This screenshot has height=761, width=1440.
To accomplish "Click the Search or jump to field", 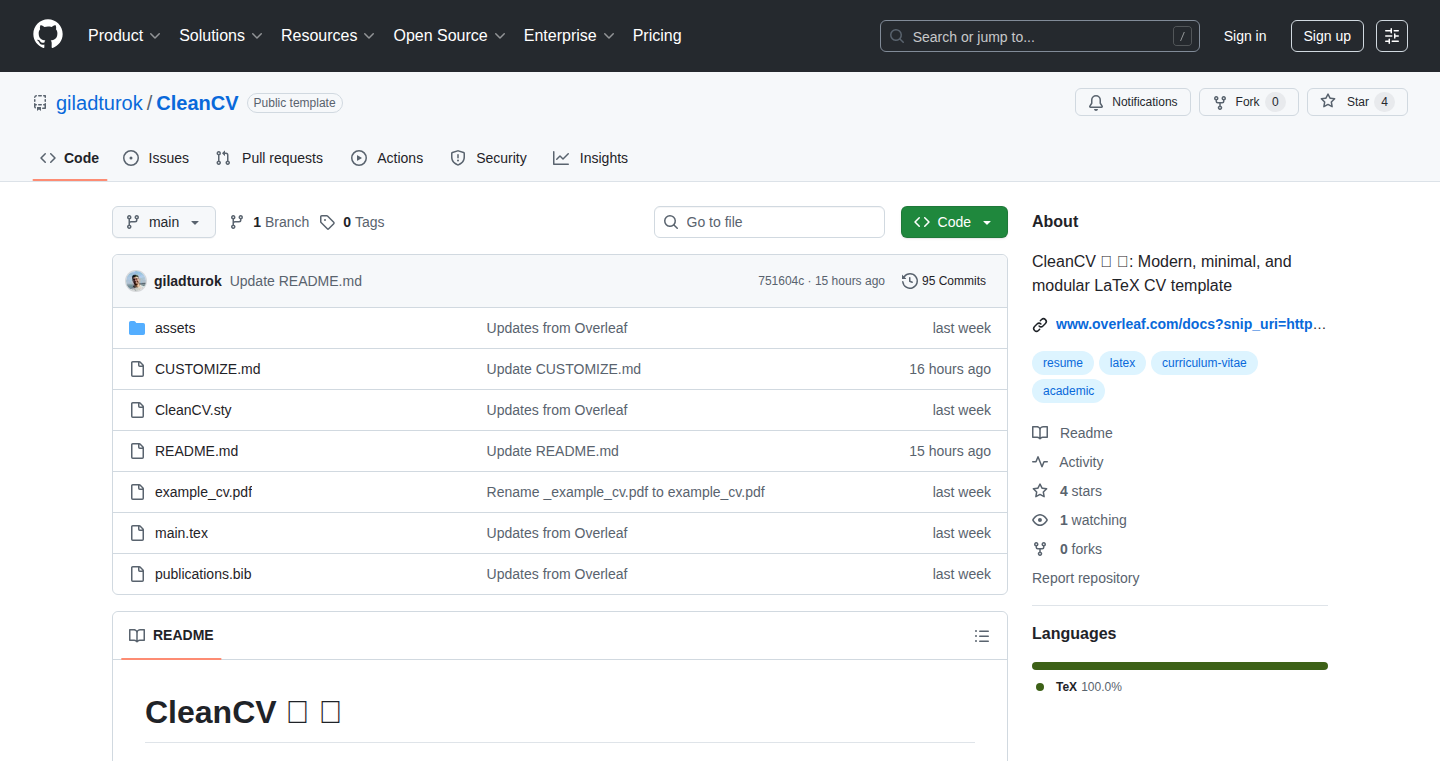I will point(1040,36).
